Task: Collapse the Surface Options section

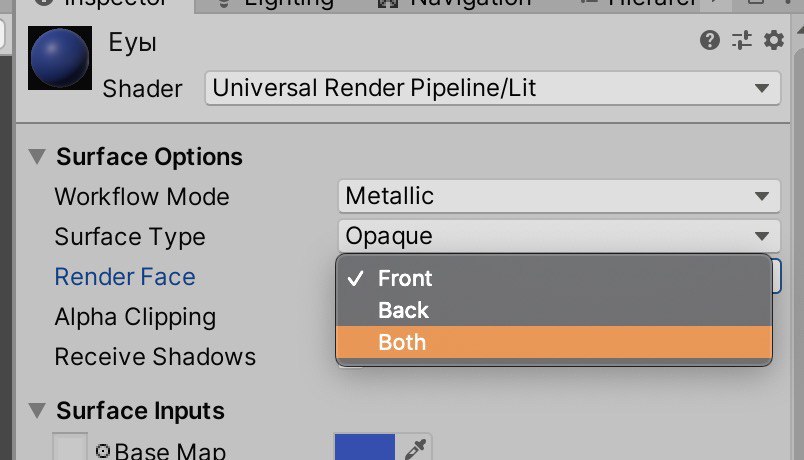Action: (37, 156)
